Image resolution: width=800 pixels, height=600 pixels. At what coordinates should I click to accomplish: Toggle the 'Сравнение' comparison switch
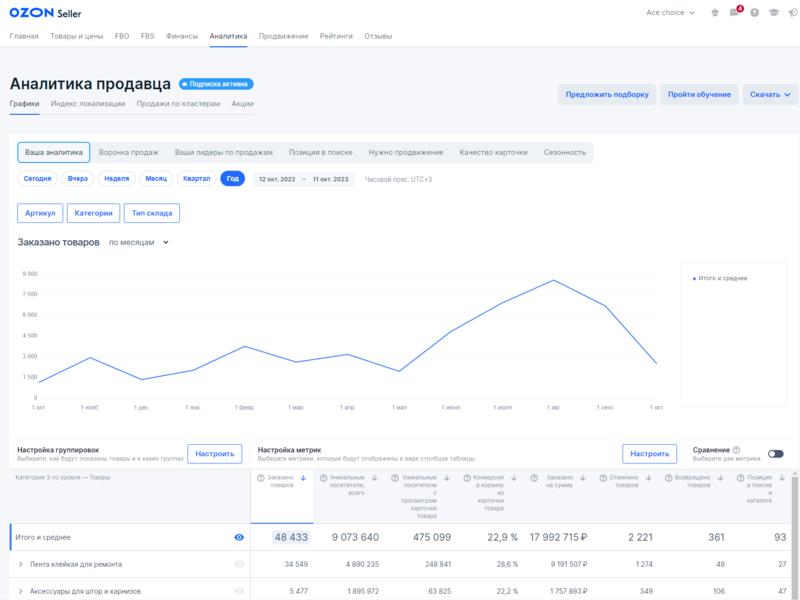coord(775,454)
